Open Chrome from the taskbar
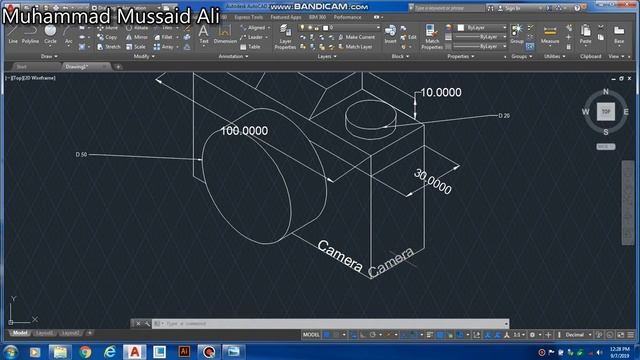 (85, 352)
